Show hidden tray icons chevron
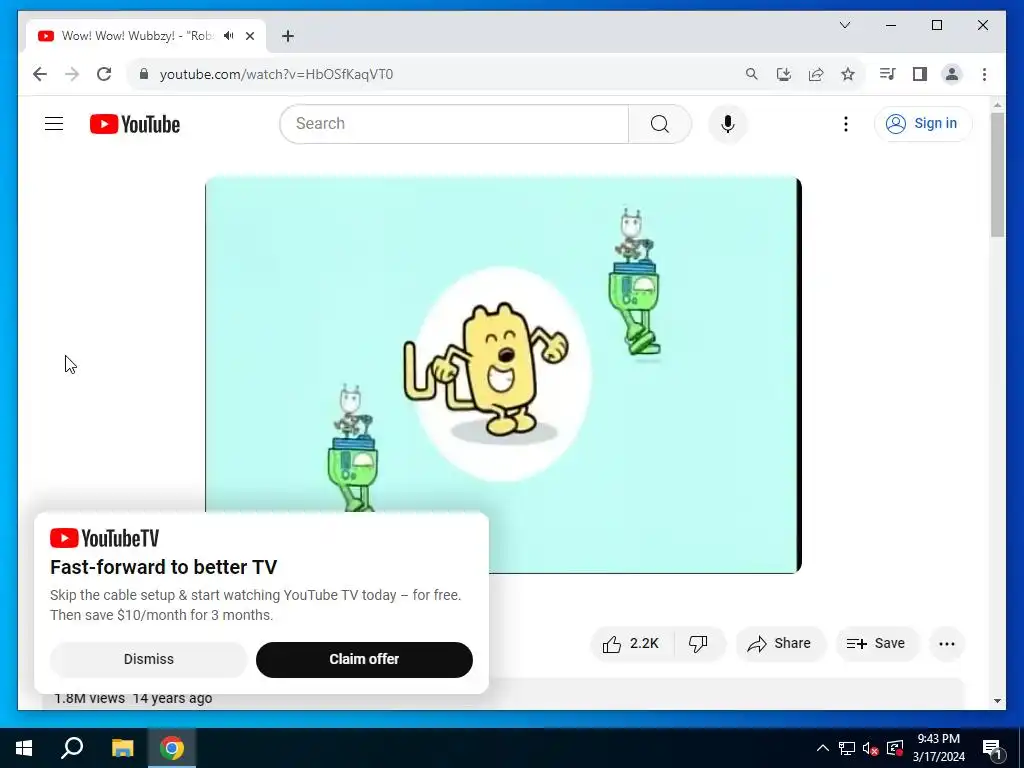The image size is (1024, 768). click(823, 748)
